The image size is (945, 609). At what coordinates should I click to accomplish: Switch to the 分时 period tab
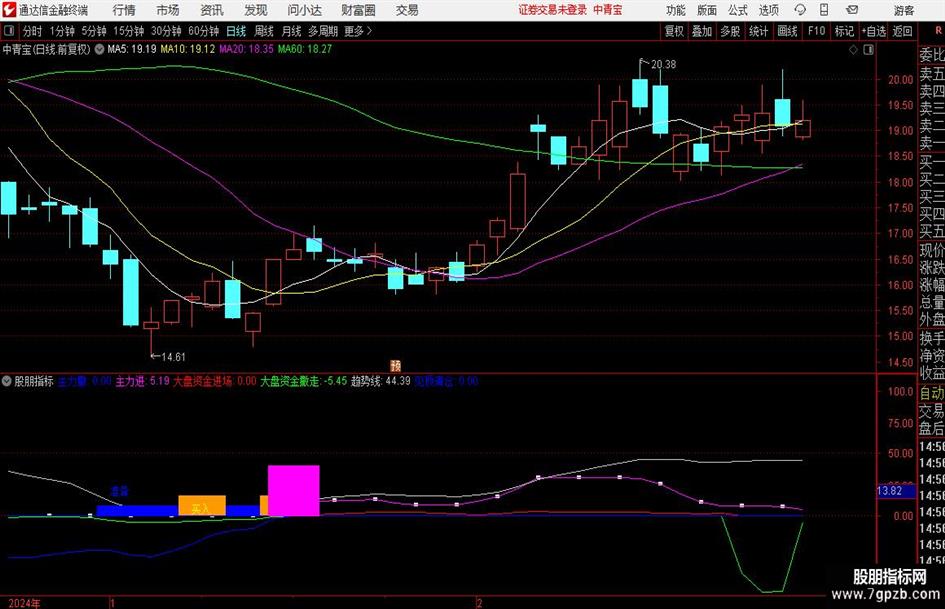33,31
